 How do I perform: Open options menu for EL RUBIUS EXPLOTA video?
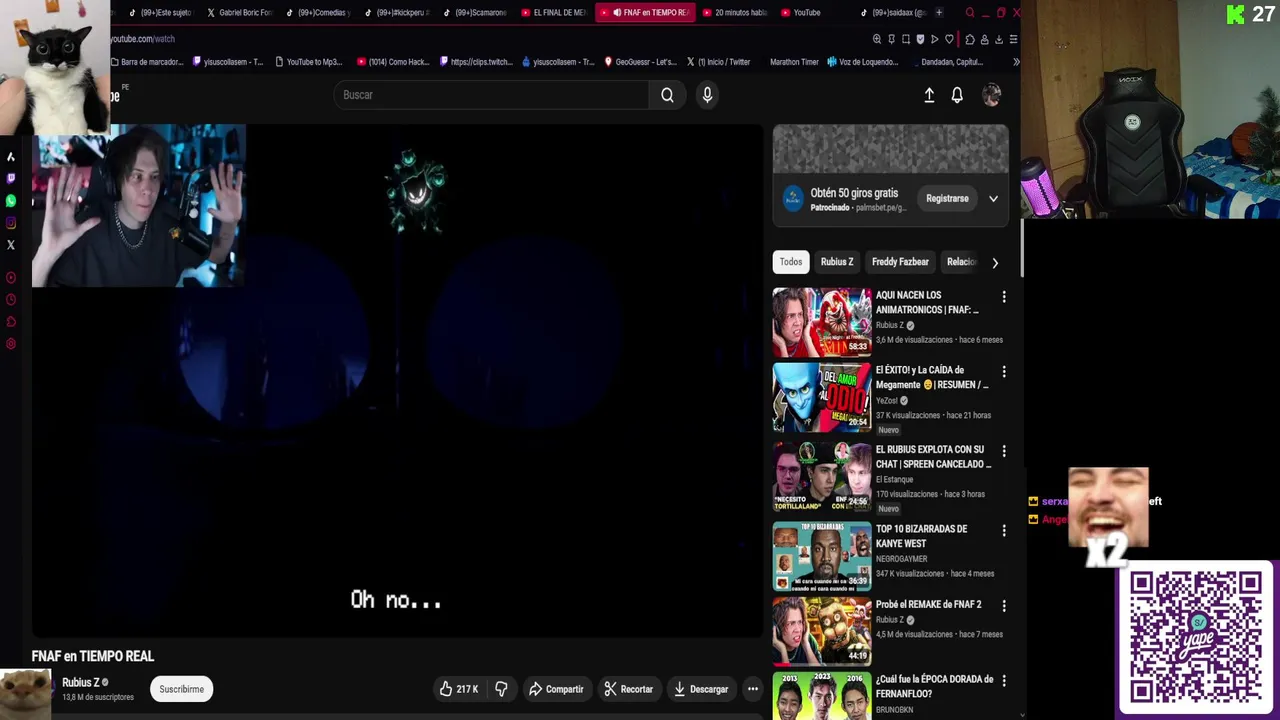click(x=1004, y=451)
